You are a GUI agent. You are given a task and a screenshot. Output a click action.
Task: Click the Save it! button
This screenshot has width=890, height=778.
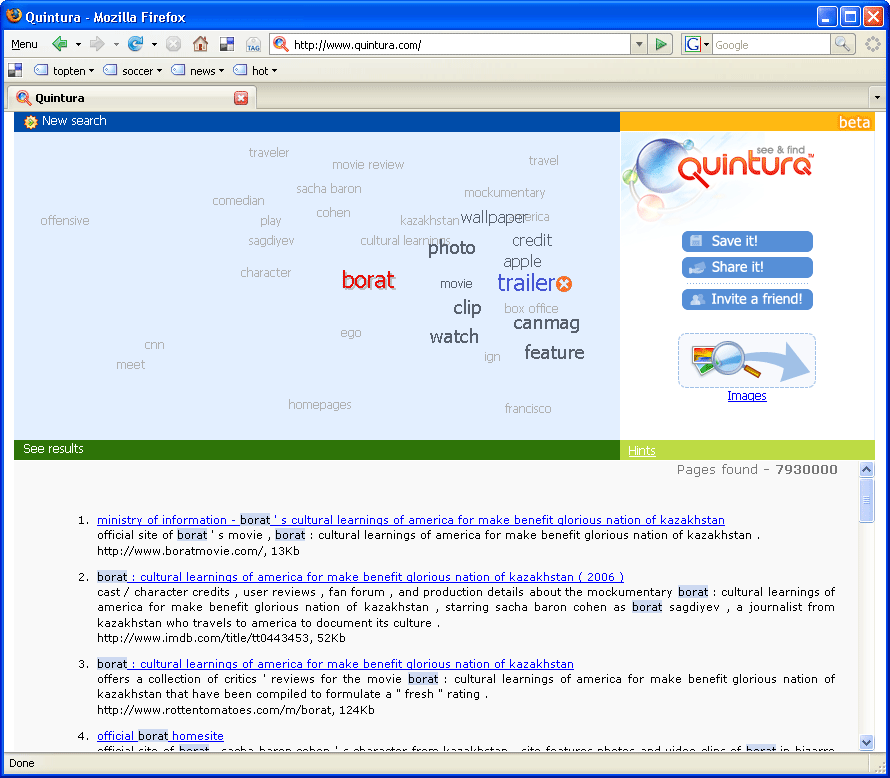[747, 241]
